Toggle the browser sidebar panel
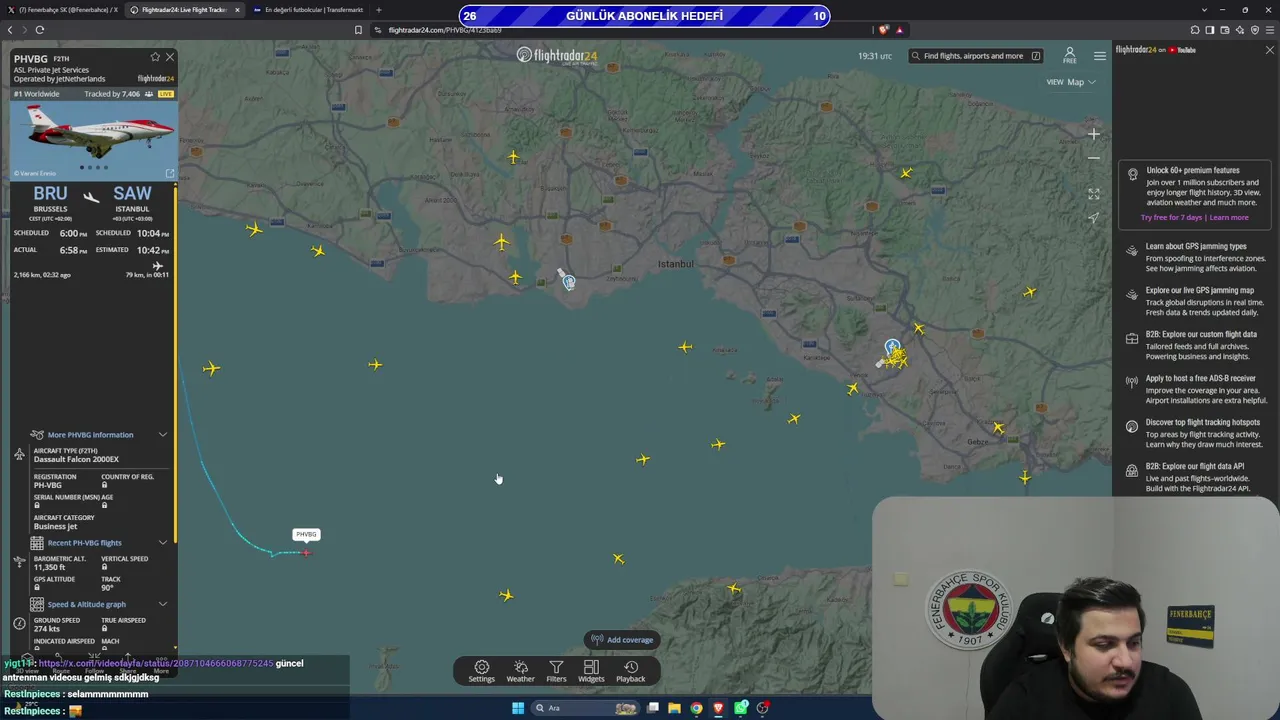1280x720 pixels. tap(1210, 30)
